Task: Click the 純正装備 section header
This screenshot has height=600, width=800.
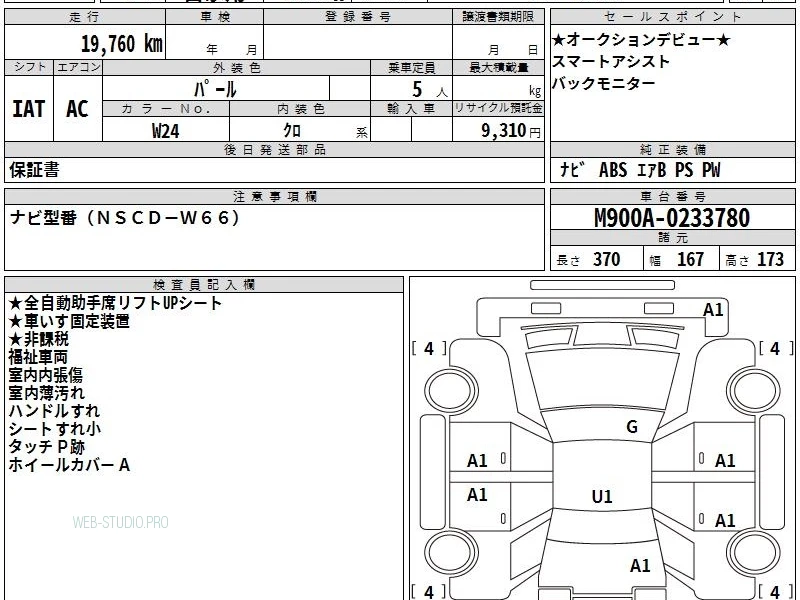Action: click(x=672, y=149)
